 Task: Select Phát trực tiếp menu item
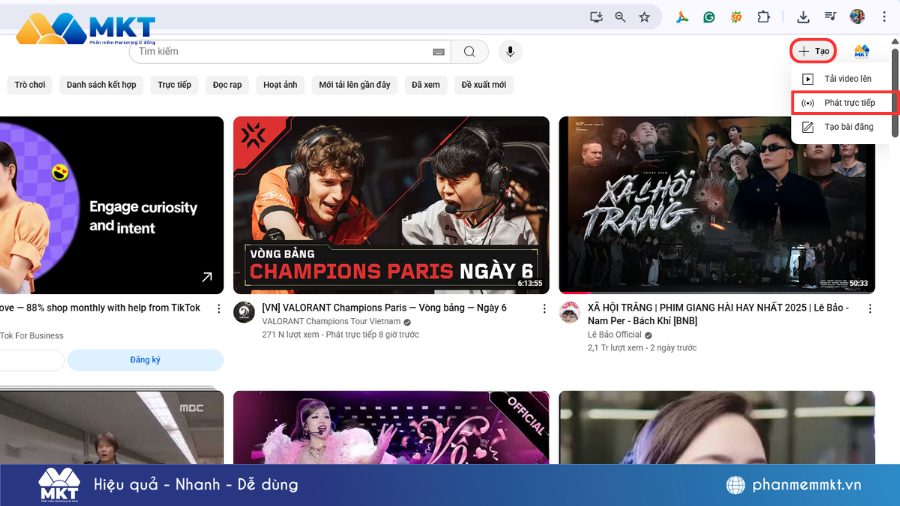tap(843, 103)
